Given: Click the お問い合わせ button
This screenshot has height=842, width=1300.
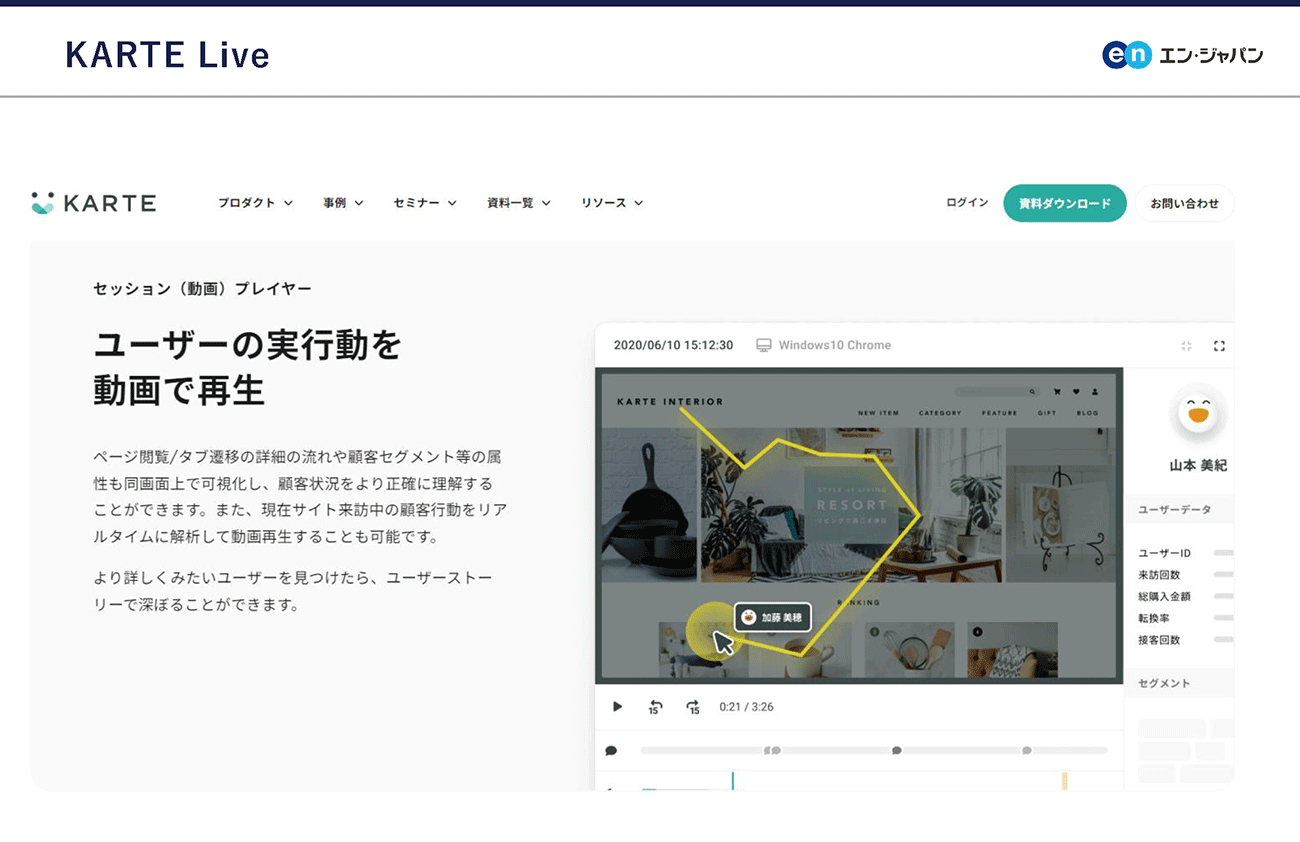Looking at the screenshot, I should (1184, 203).
